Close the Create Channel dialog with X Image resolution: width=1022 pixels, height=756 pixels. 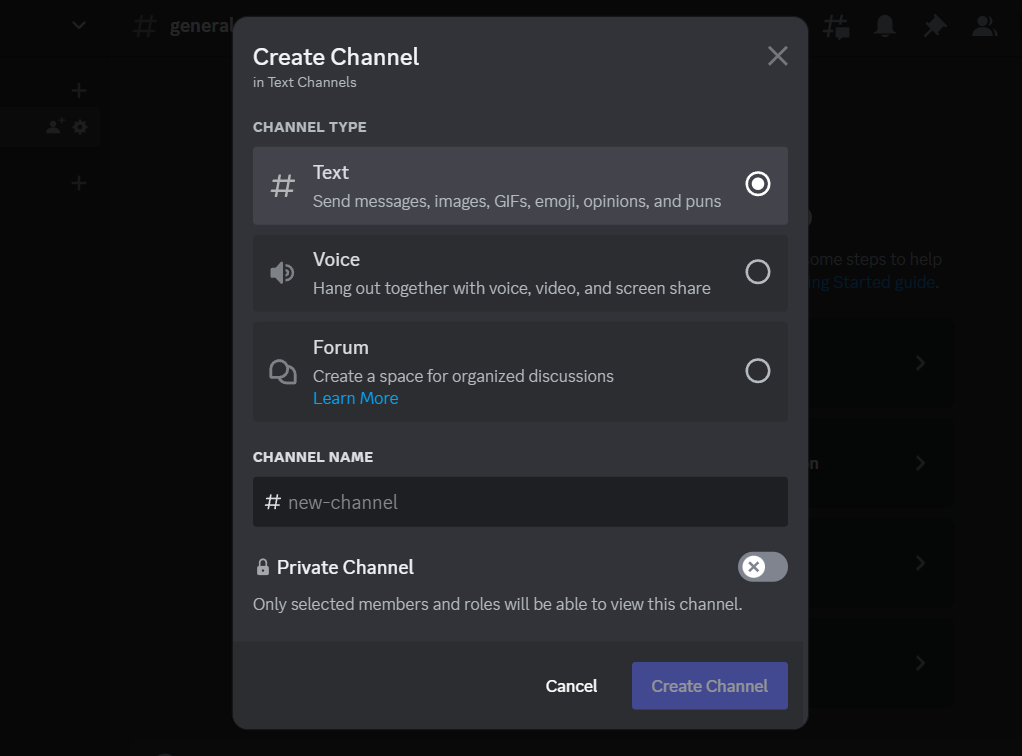click(777, 56)
